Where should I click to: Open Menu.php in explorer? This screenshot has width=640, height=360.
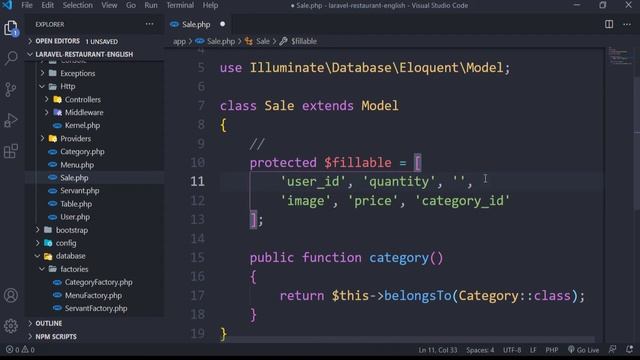point(77,165)
